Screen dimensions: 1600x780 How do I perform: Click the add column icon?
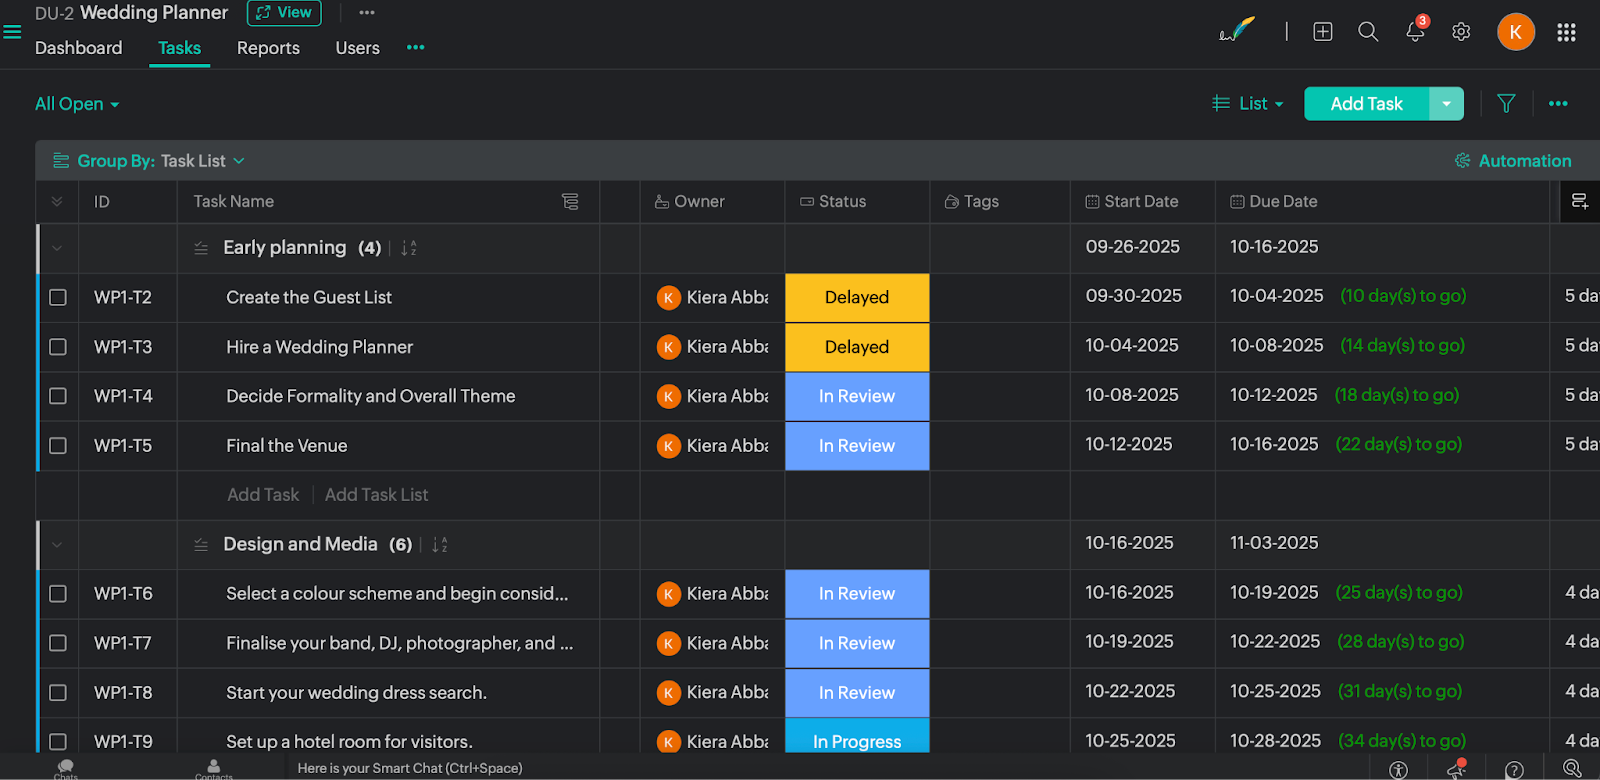pyautogui.click(x=1580, y=202)
